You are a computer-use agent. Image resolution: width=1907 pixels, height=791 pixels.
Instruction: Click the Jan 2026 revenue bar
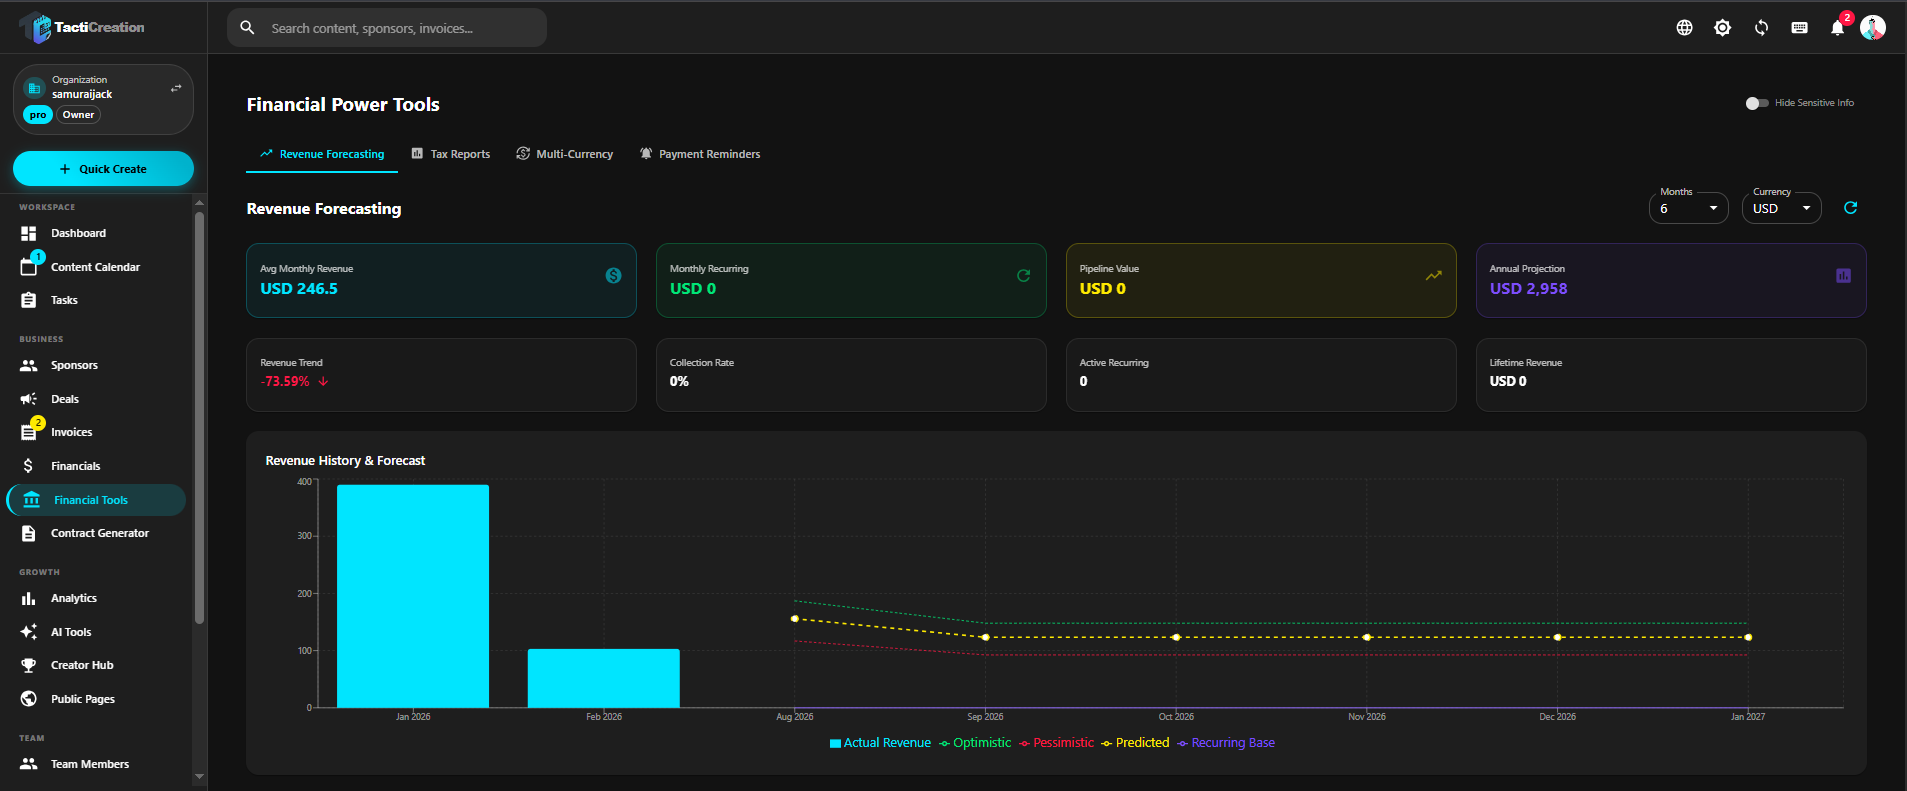click(413, 596)
